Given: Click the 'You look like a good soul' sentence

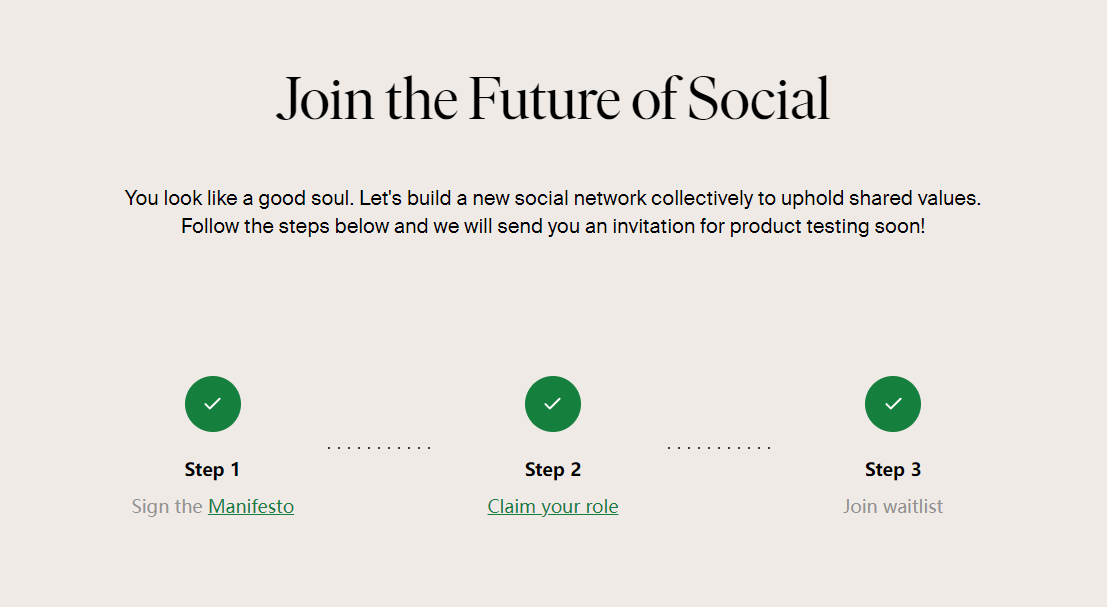Looking at the screenshot, I should click(239, 198).
